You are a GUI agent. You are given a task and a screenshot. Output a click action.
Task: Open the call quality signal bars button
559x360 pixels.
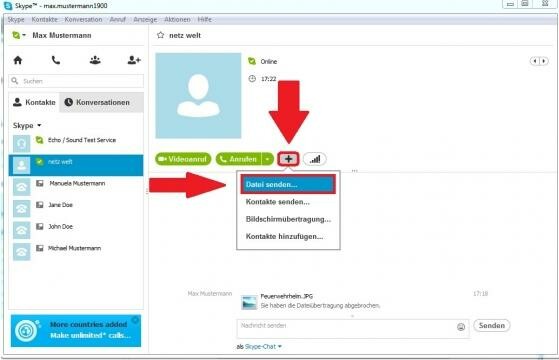pyautogui.click(x=314, y=159)
